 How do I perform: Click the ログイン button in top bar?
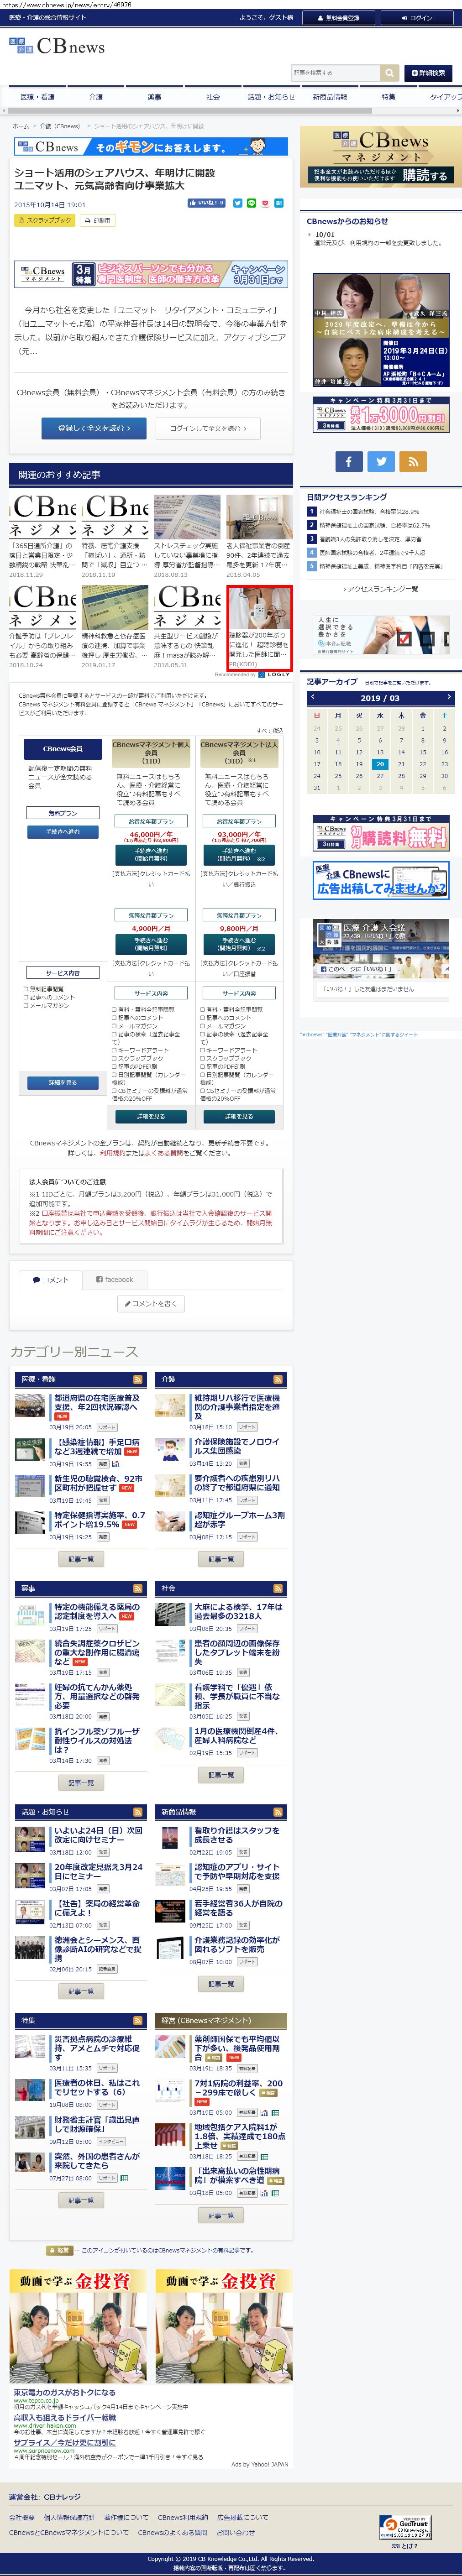pos(417,17)
